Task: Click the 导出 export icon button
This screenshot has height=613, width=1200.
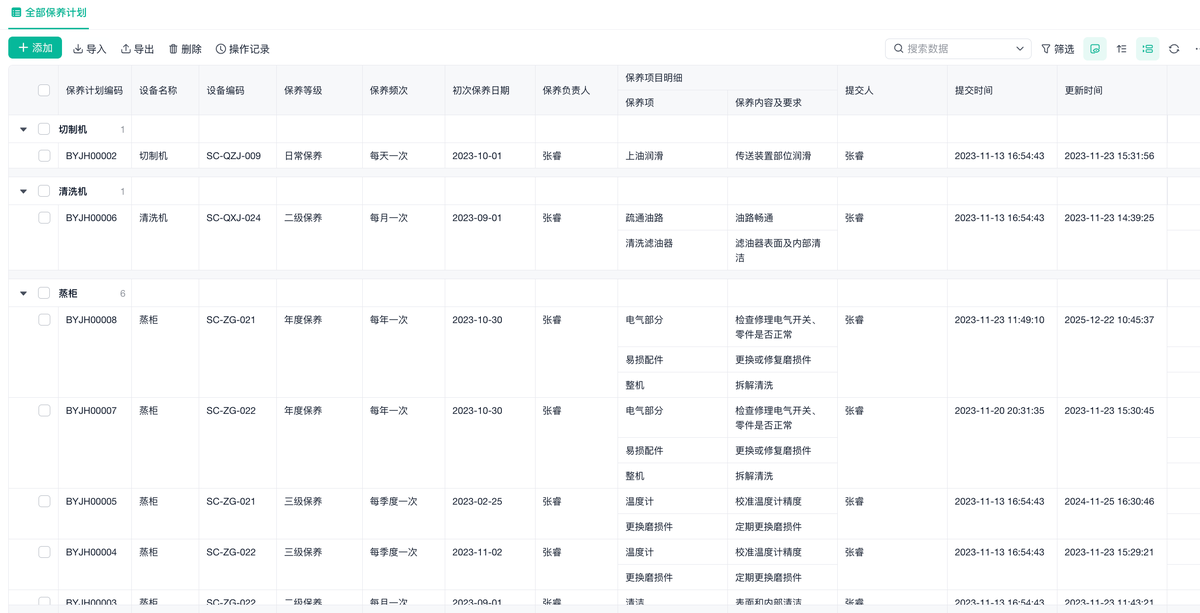Action: coord(137,49)
